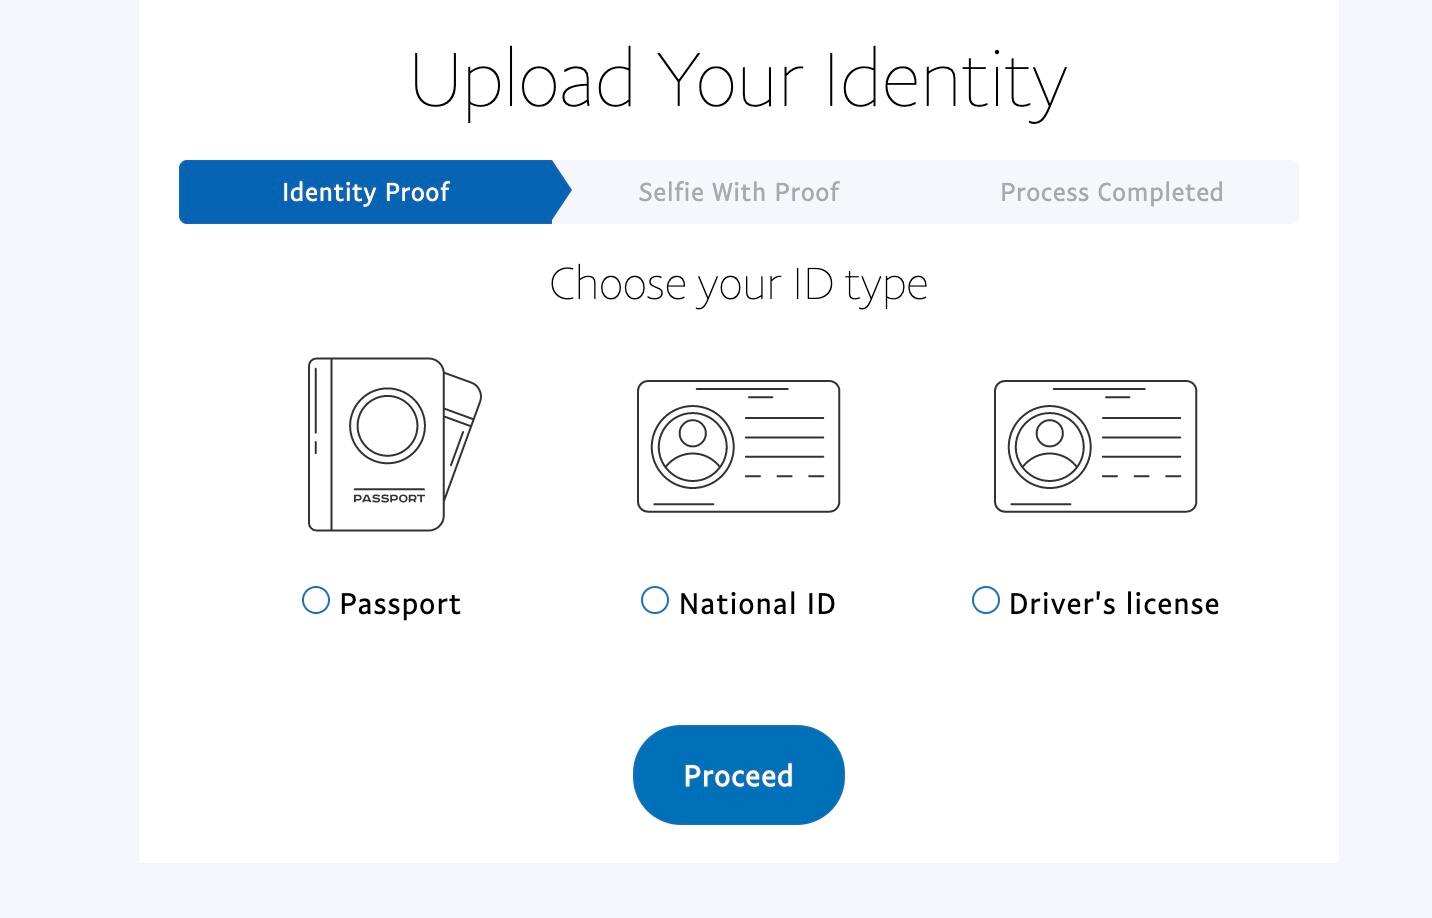Click the round emblem on the passport cover

[x=387, y=426]
